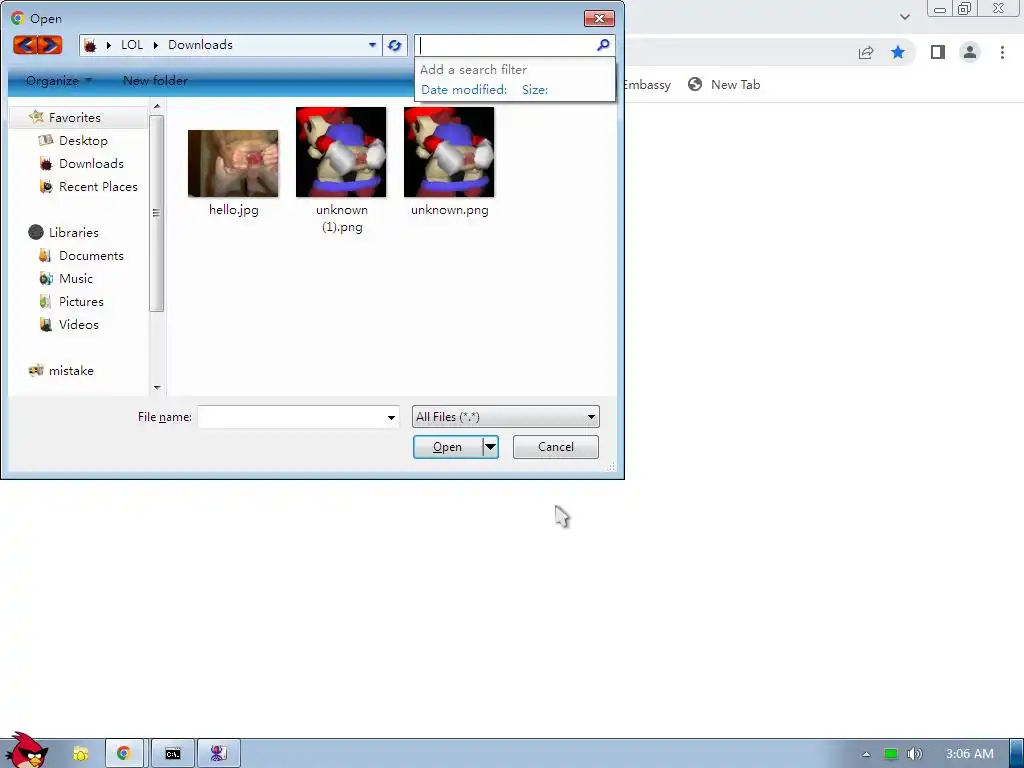Go forward with the right arrow

coord(50,44)
